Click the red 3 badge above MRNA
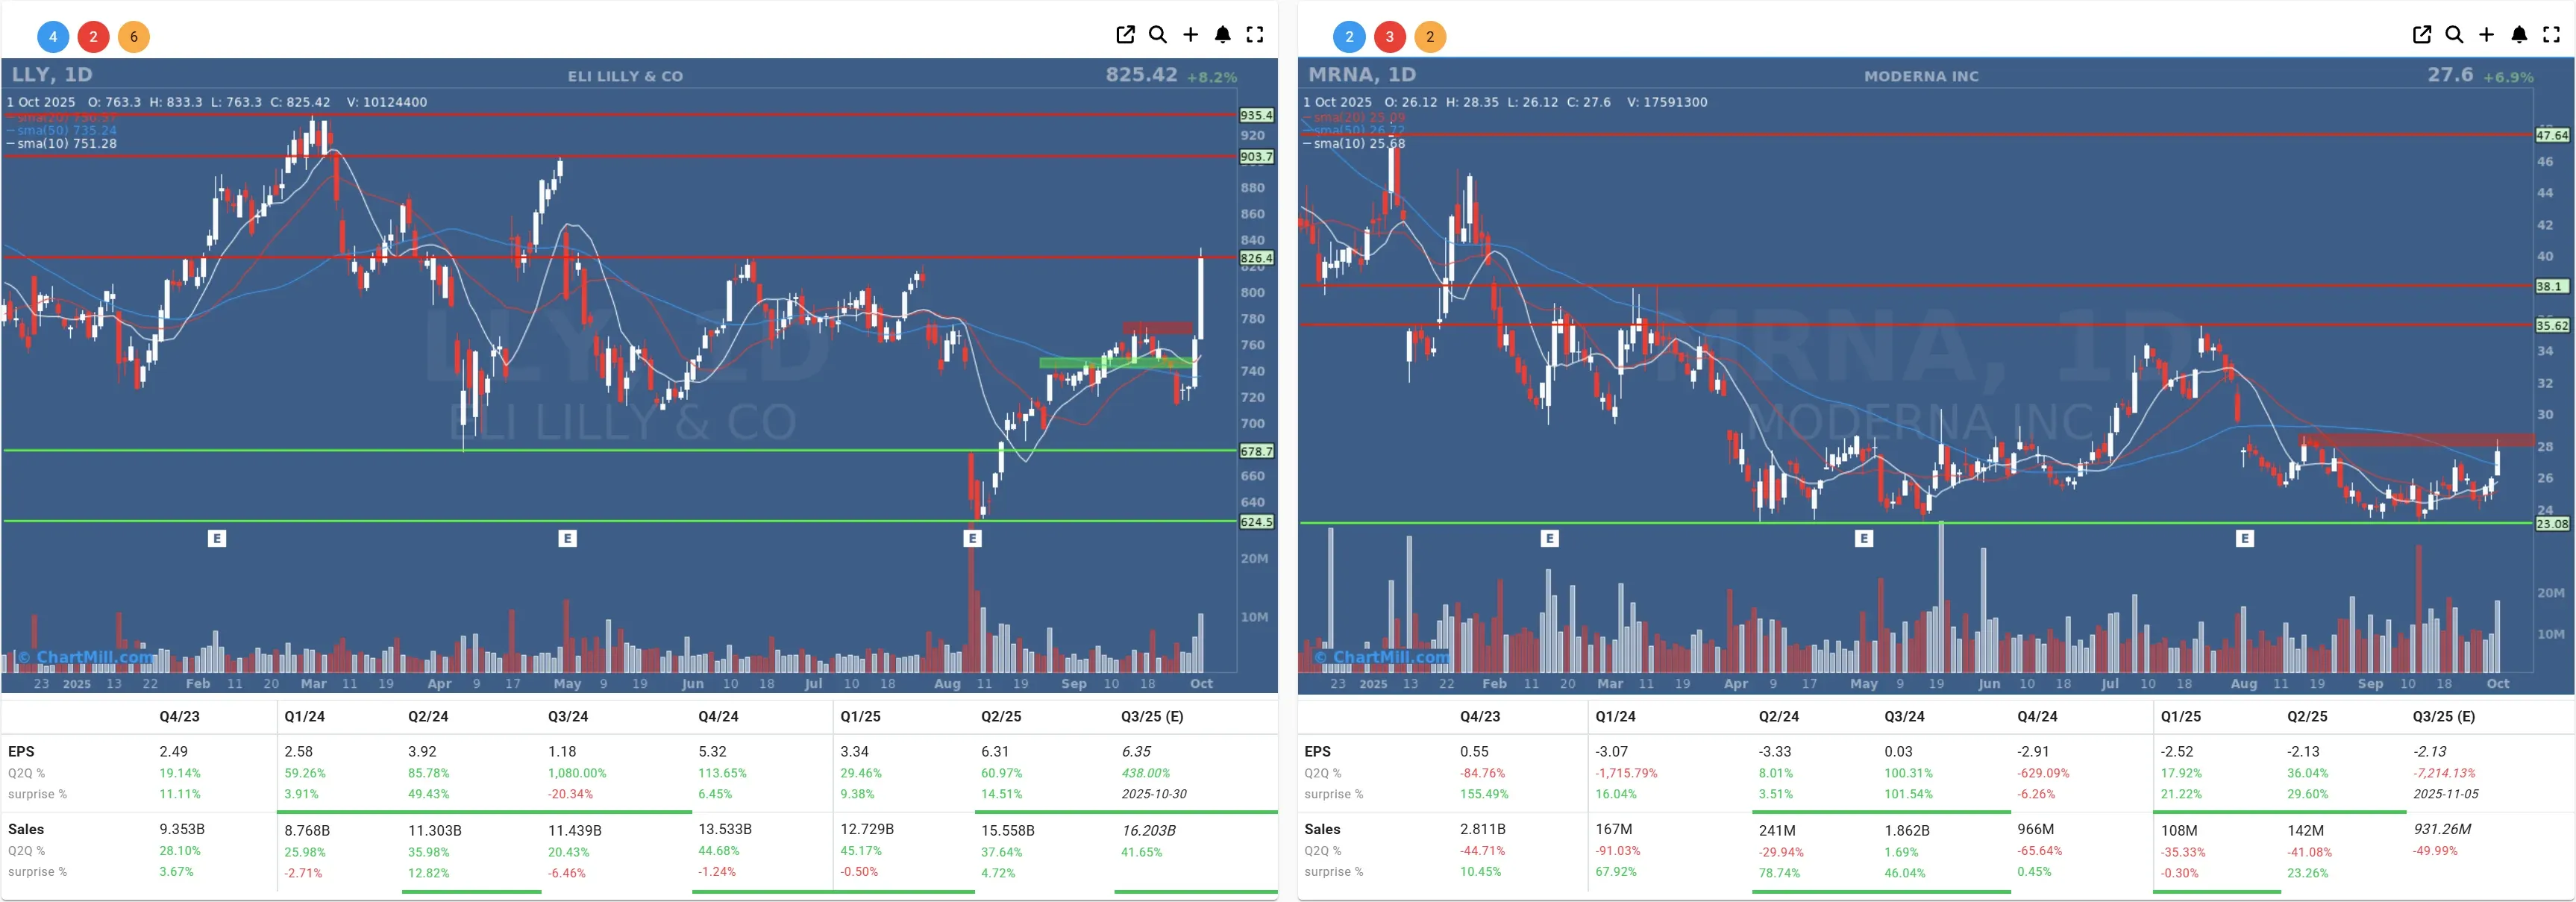This screenshot has width=2576, height=902. pyautogui.click(x=1389, y=37)
